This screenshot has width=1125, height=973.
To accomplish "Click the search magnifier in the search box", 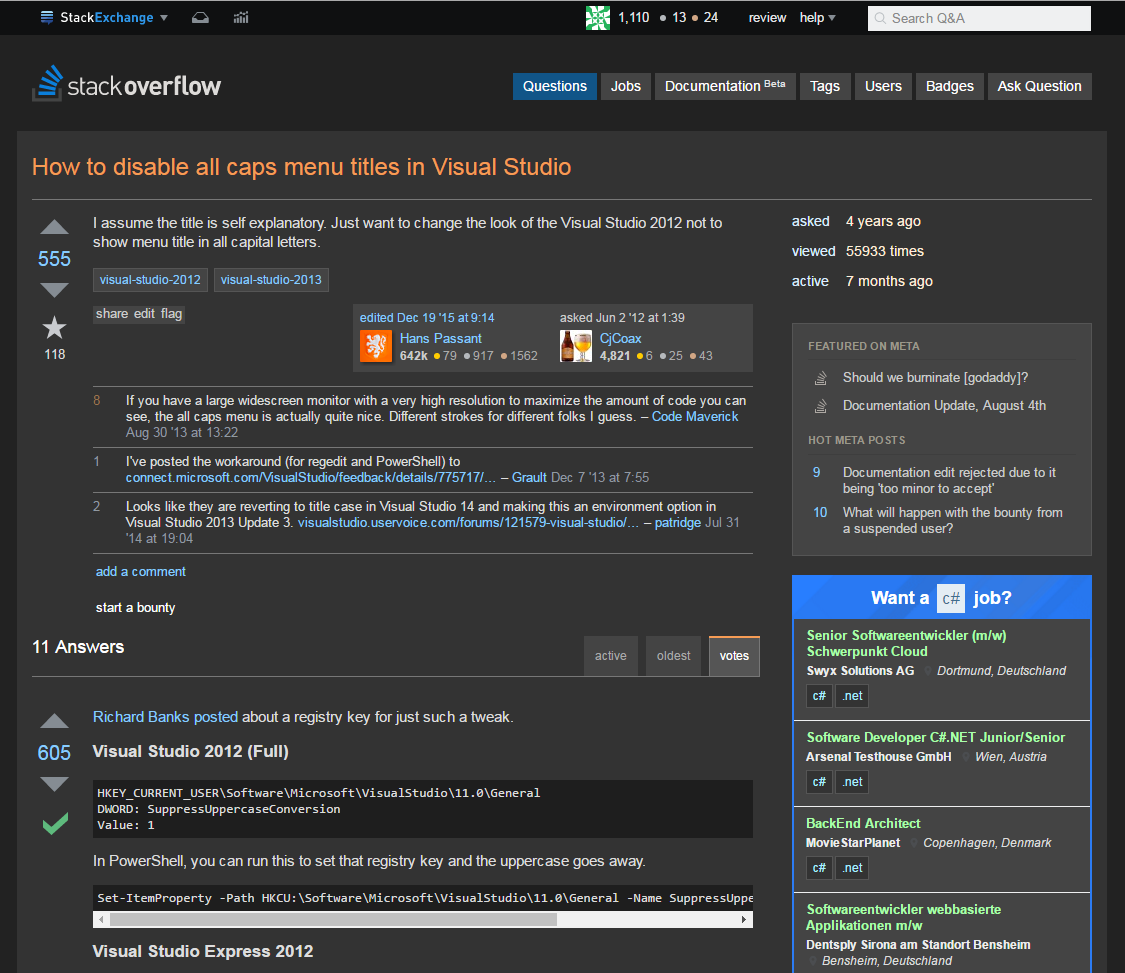I will 882,18.
